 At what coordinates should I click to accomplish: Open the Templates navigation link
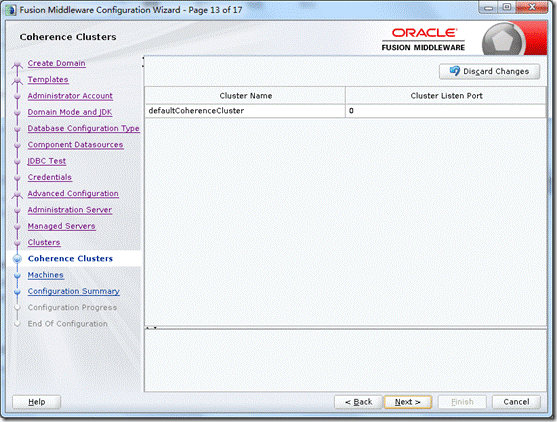(x=48, y=80)
